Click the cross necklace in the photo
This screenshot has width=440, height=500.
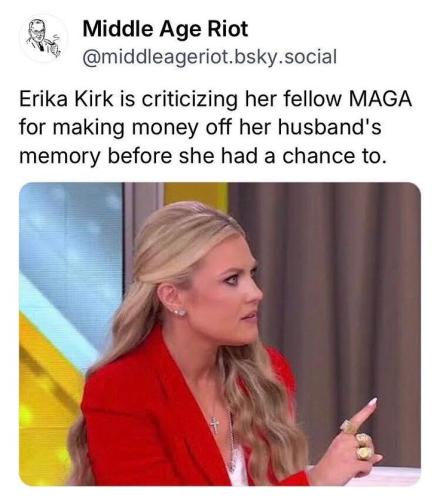215,424
